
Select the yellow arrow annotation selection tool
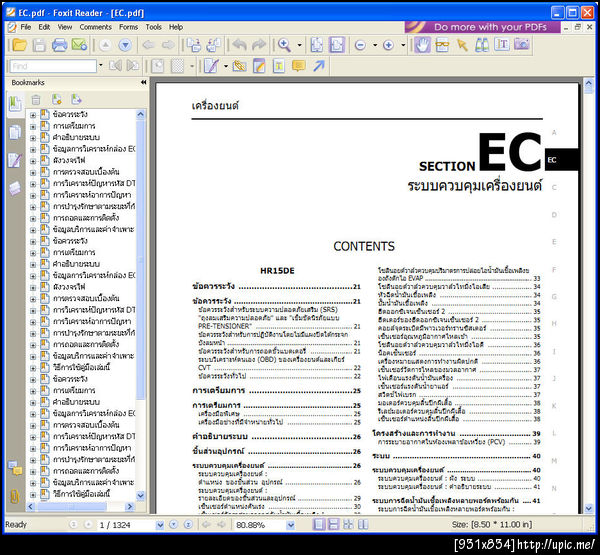[x=462, y=45]
